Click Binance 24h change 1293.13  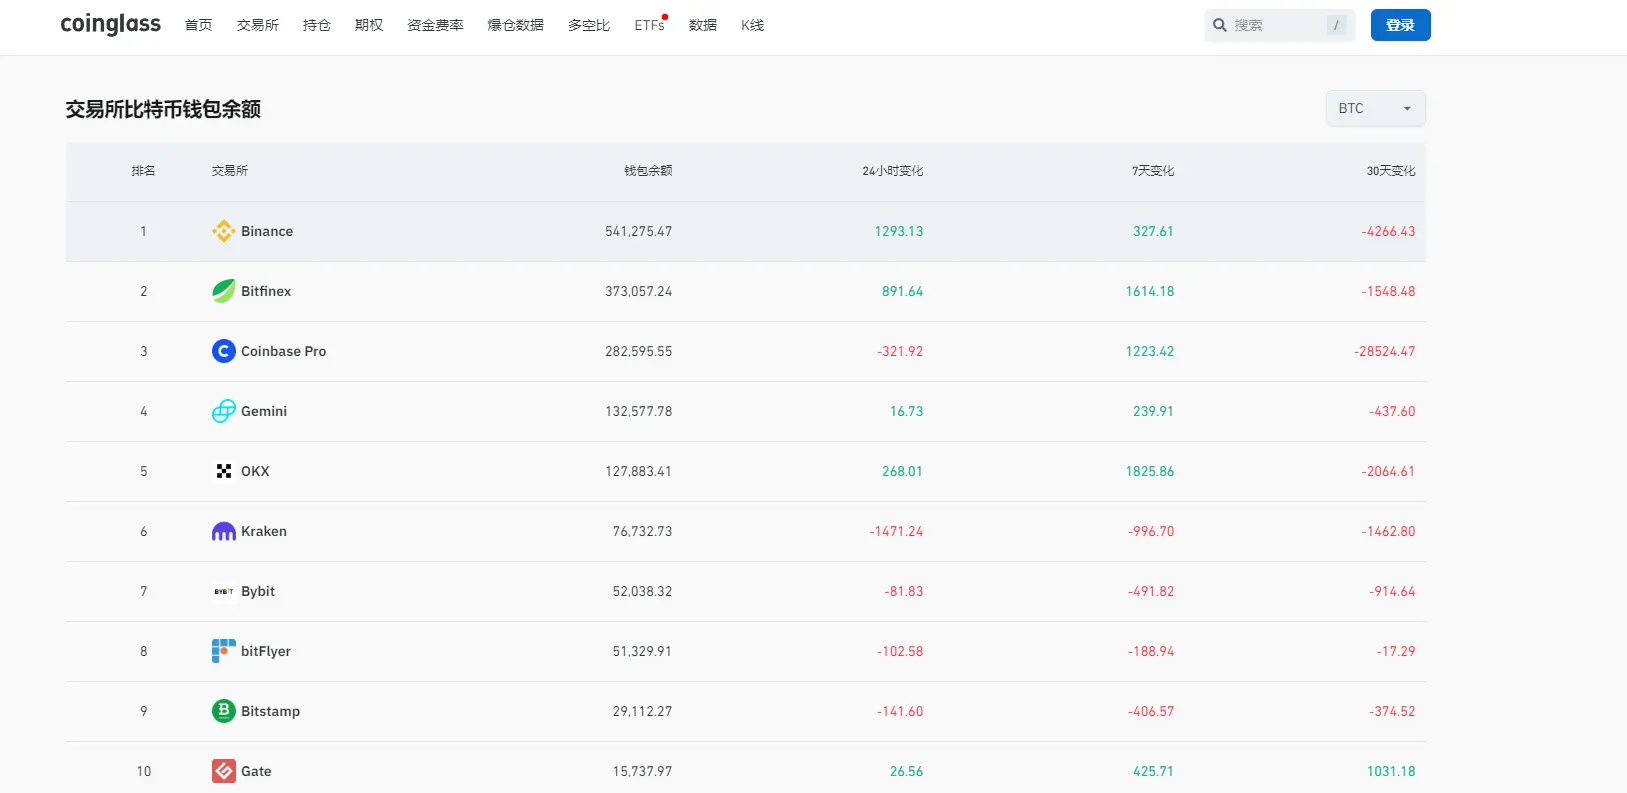tap(899, 231)
